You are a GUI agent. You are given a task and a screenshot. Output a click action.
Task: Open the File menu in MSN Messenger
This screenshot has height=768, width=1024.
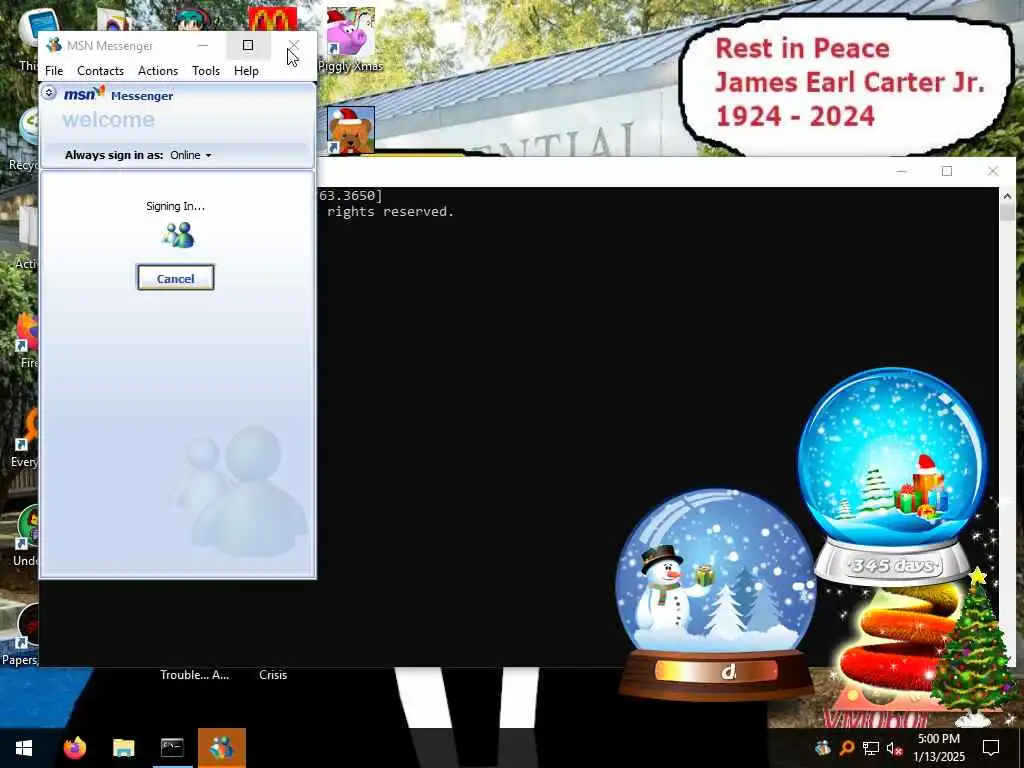54,71
